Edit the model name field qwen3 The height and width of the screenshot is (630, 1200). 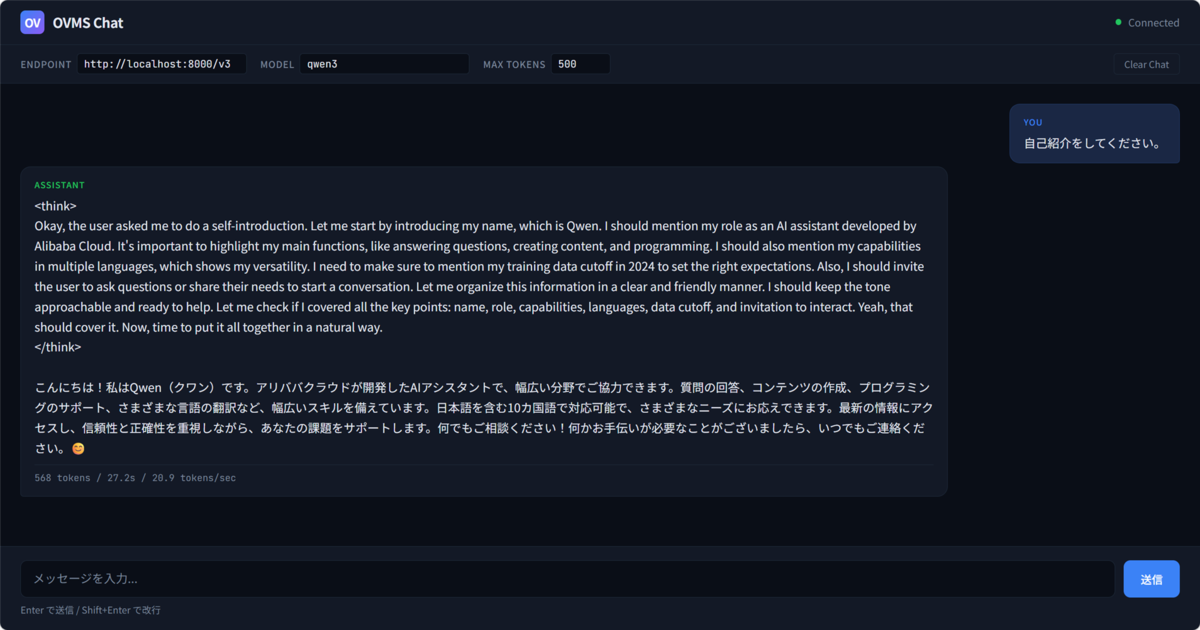point(385,64)
